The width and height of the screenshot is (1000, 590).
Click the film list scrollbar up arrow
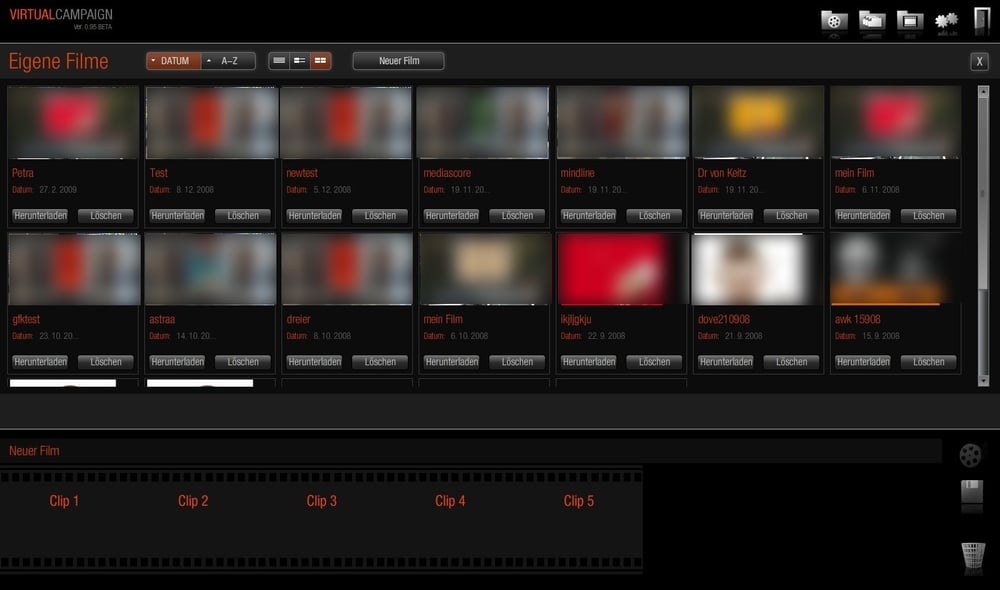point(983,92)
